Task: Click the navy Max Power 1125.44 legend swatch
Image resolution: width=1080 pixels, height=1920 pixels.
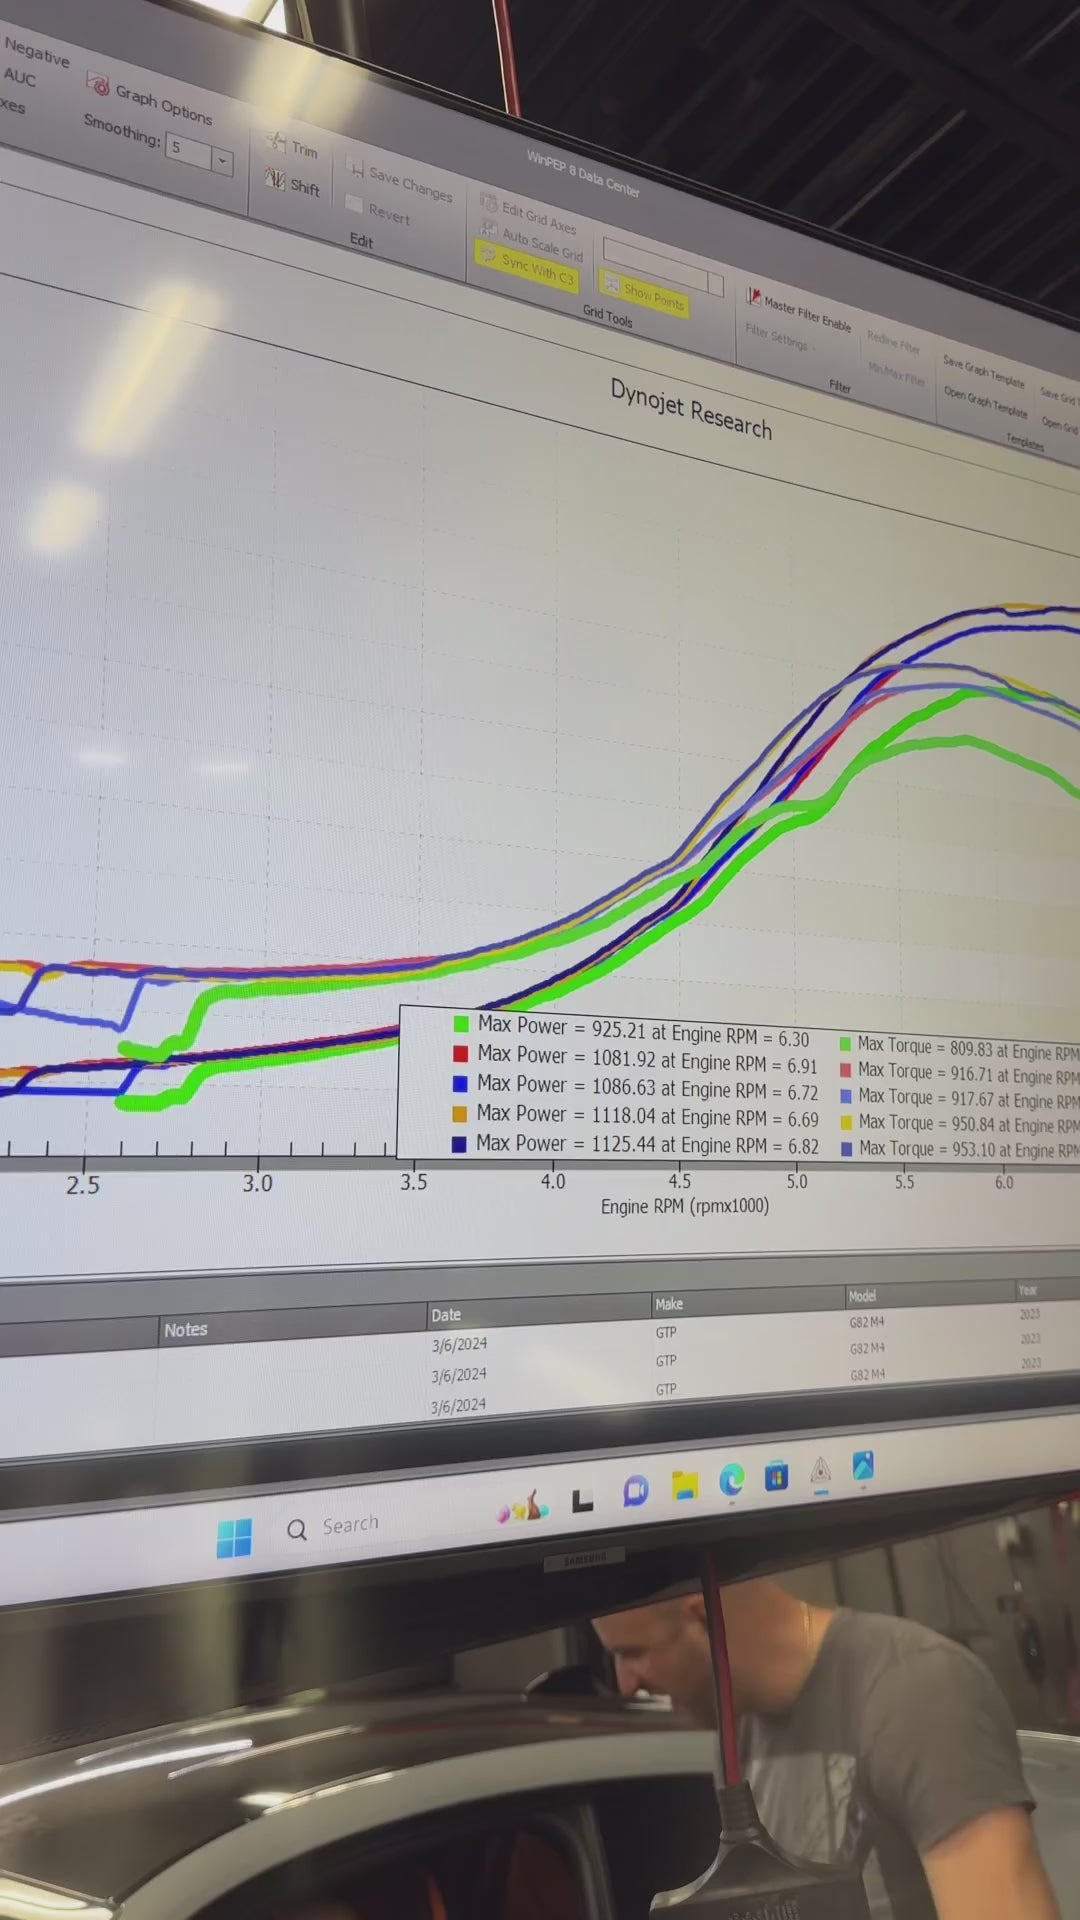Action: pos(459,1144)
